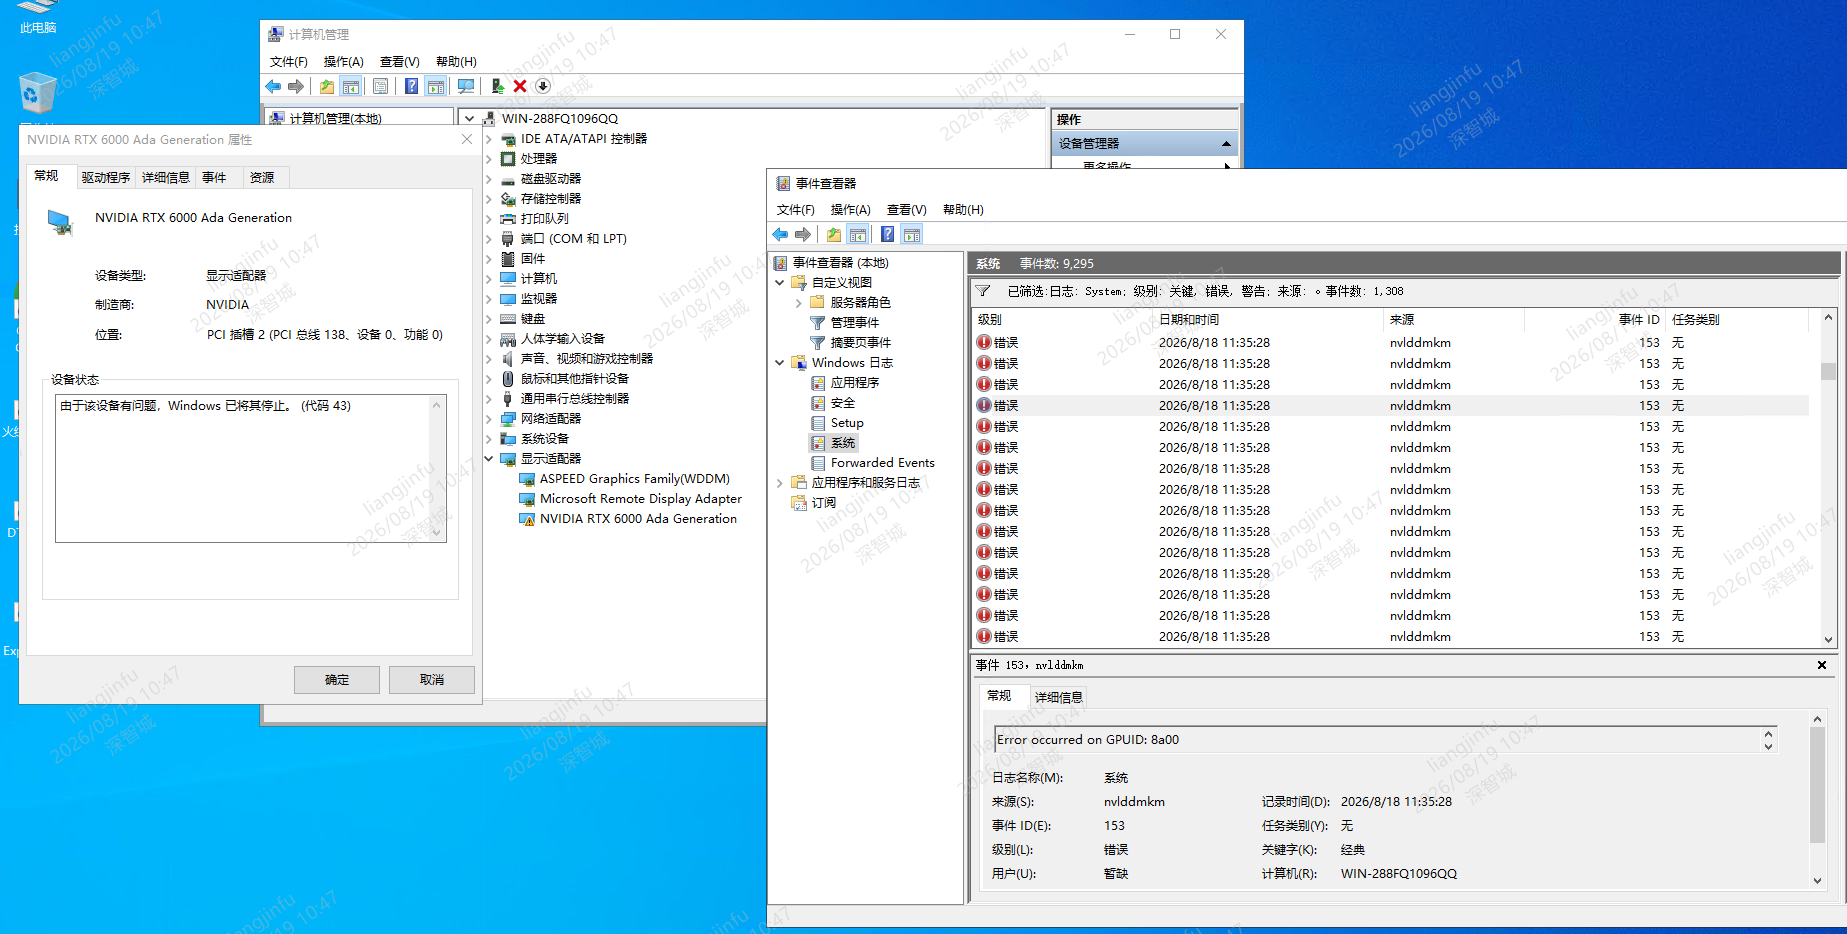Switch to 驱动程序 tab in properties dialog

(x=106, y=178)
